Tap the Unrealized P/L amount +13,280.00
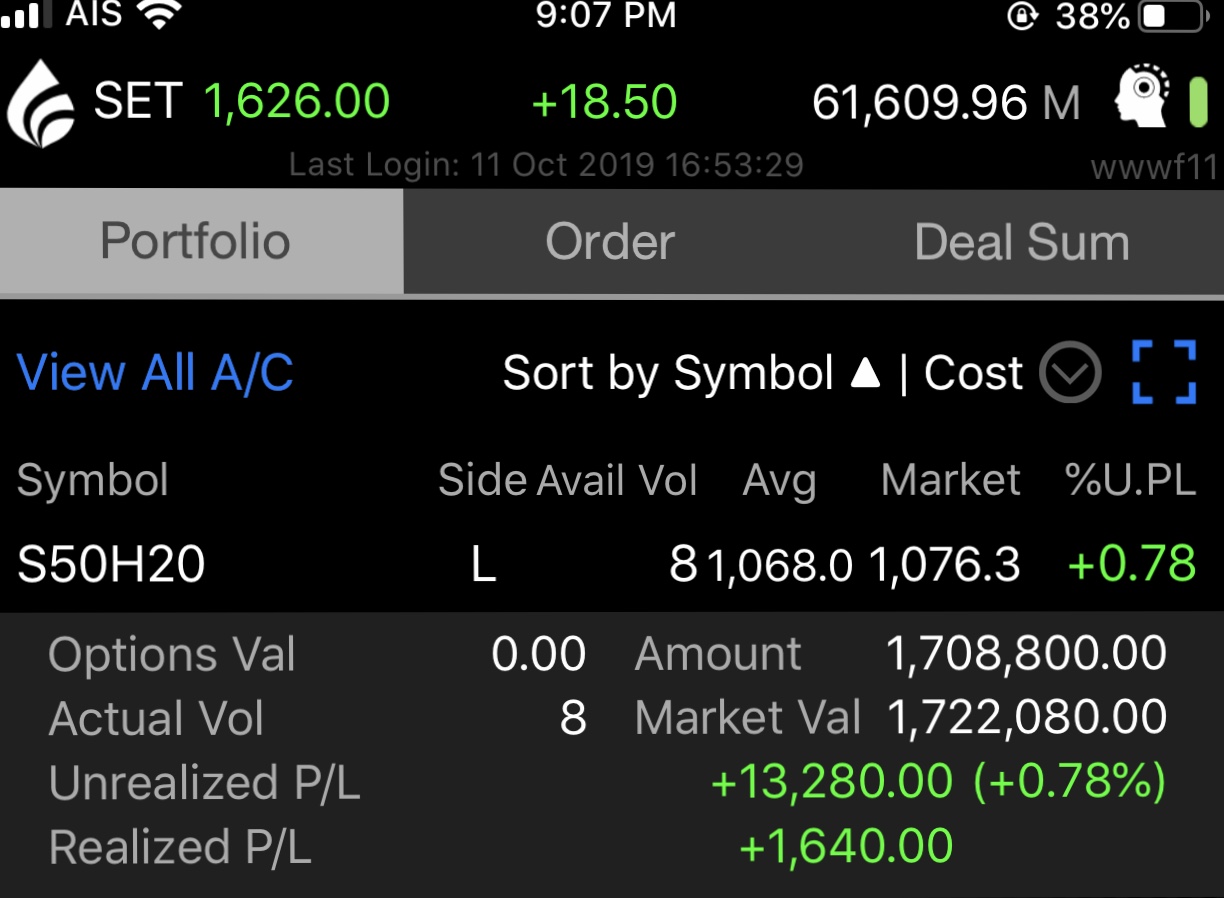 click(831, 782)
